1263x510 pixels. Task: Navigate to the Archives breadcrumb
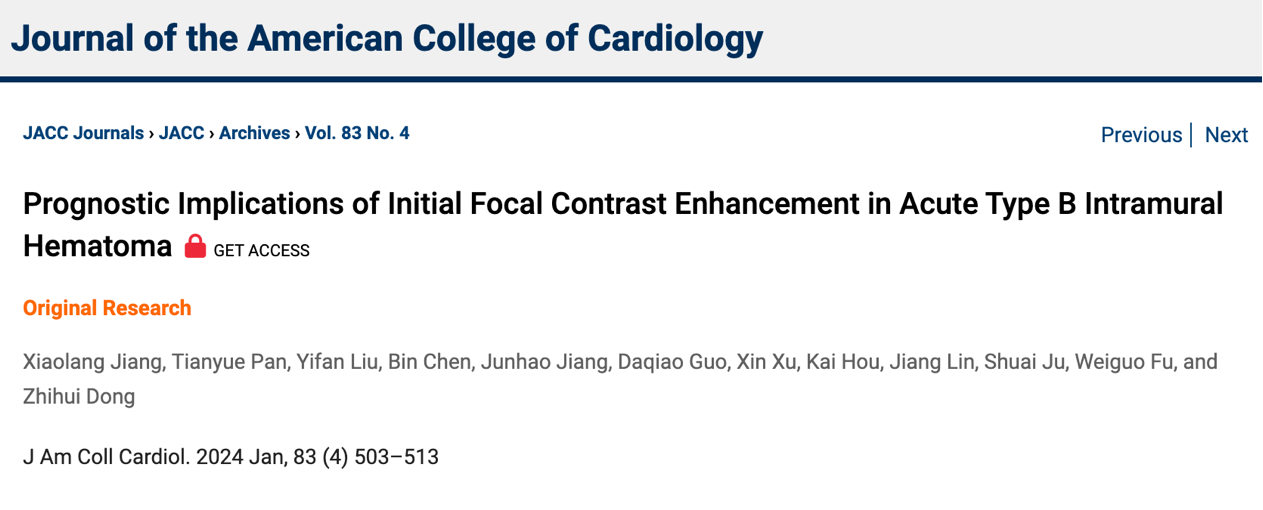coord(254,133)
